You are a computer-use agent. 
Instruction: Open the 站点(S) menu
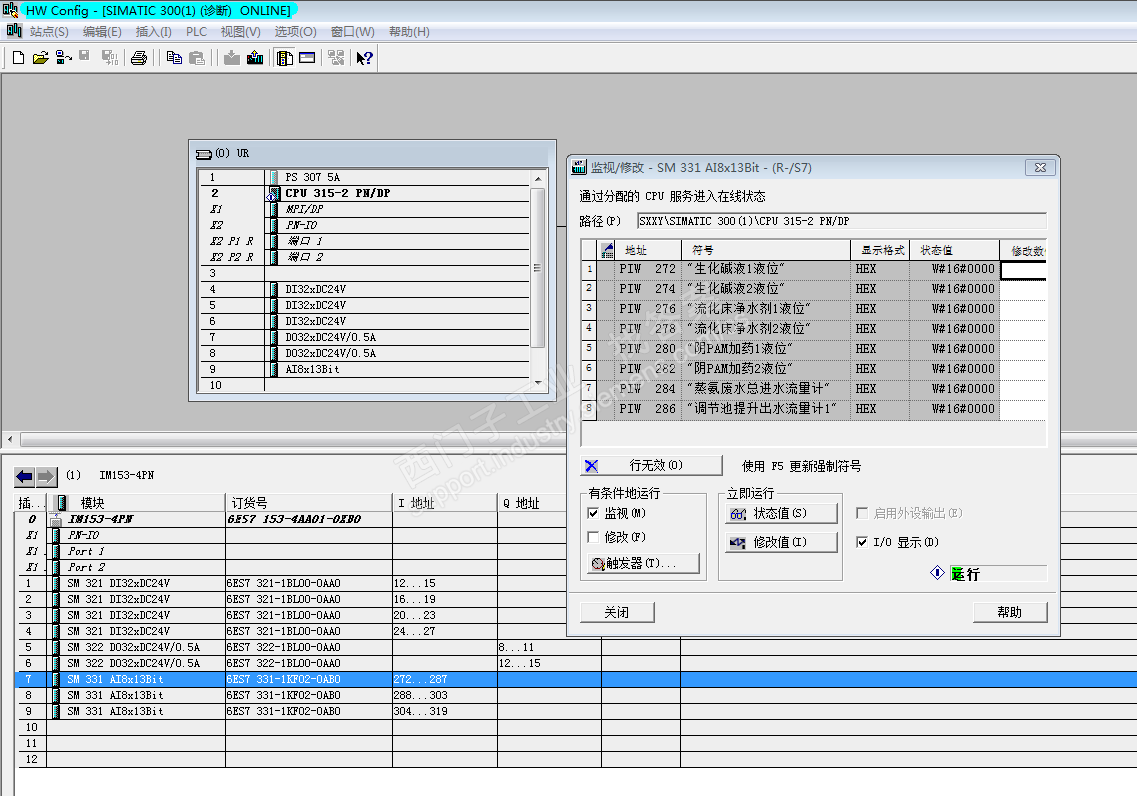[x=49, y=32]
